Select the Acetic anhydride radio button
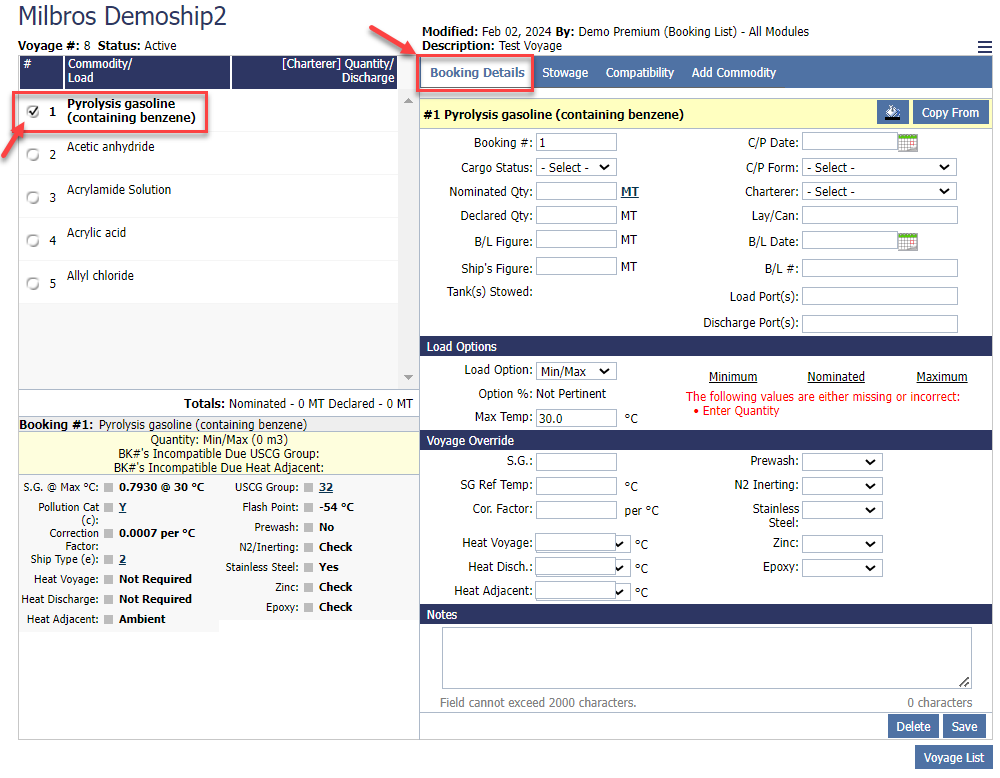This screenshot has width=1000, height=778. coord(33,155)
